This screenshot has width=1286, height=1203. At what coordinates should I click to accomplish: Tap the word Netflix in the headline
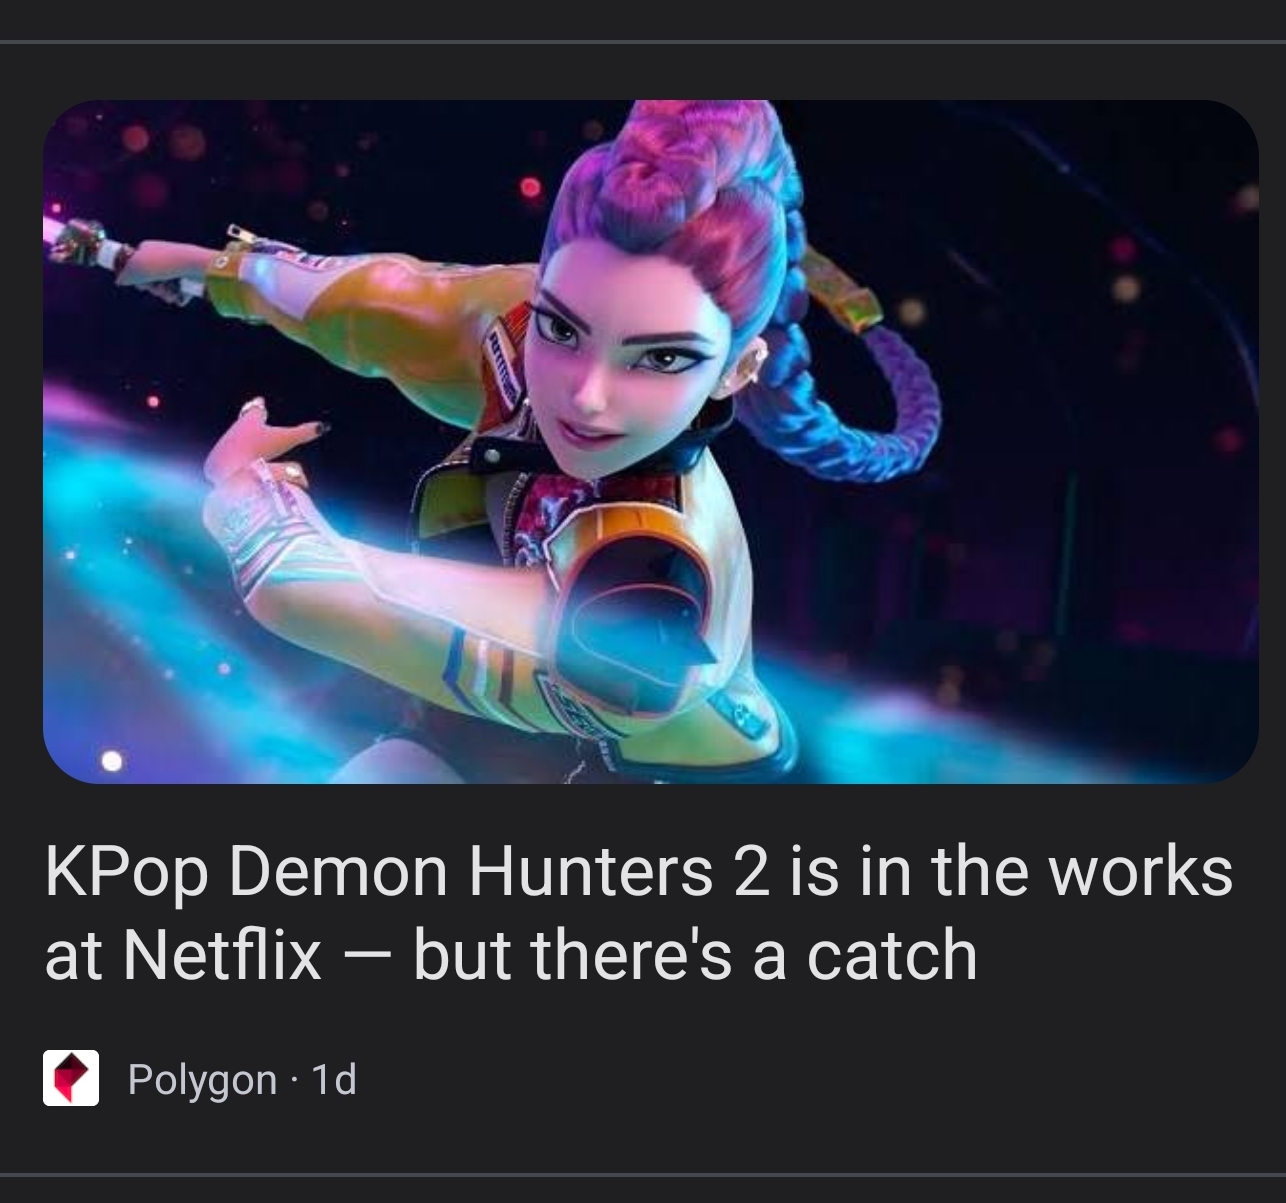click(223, 955)
